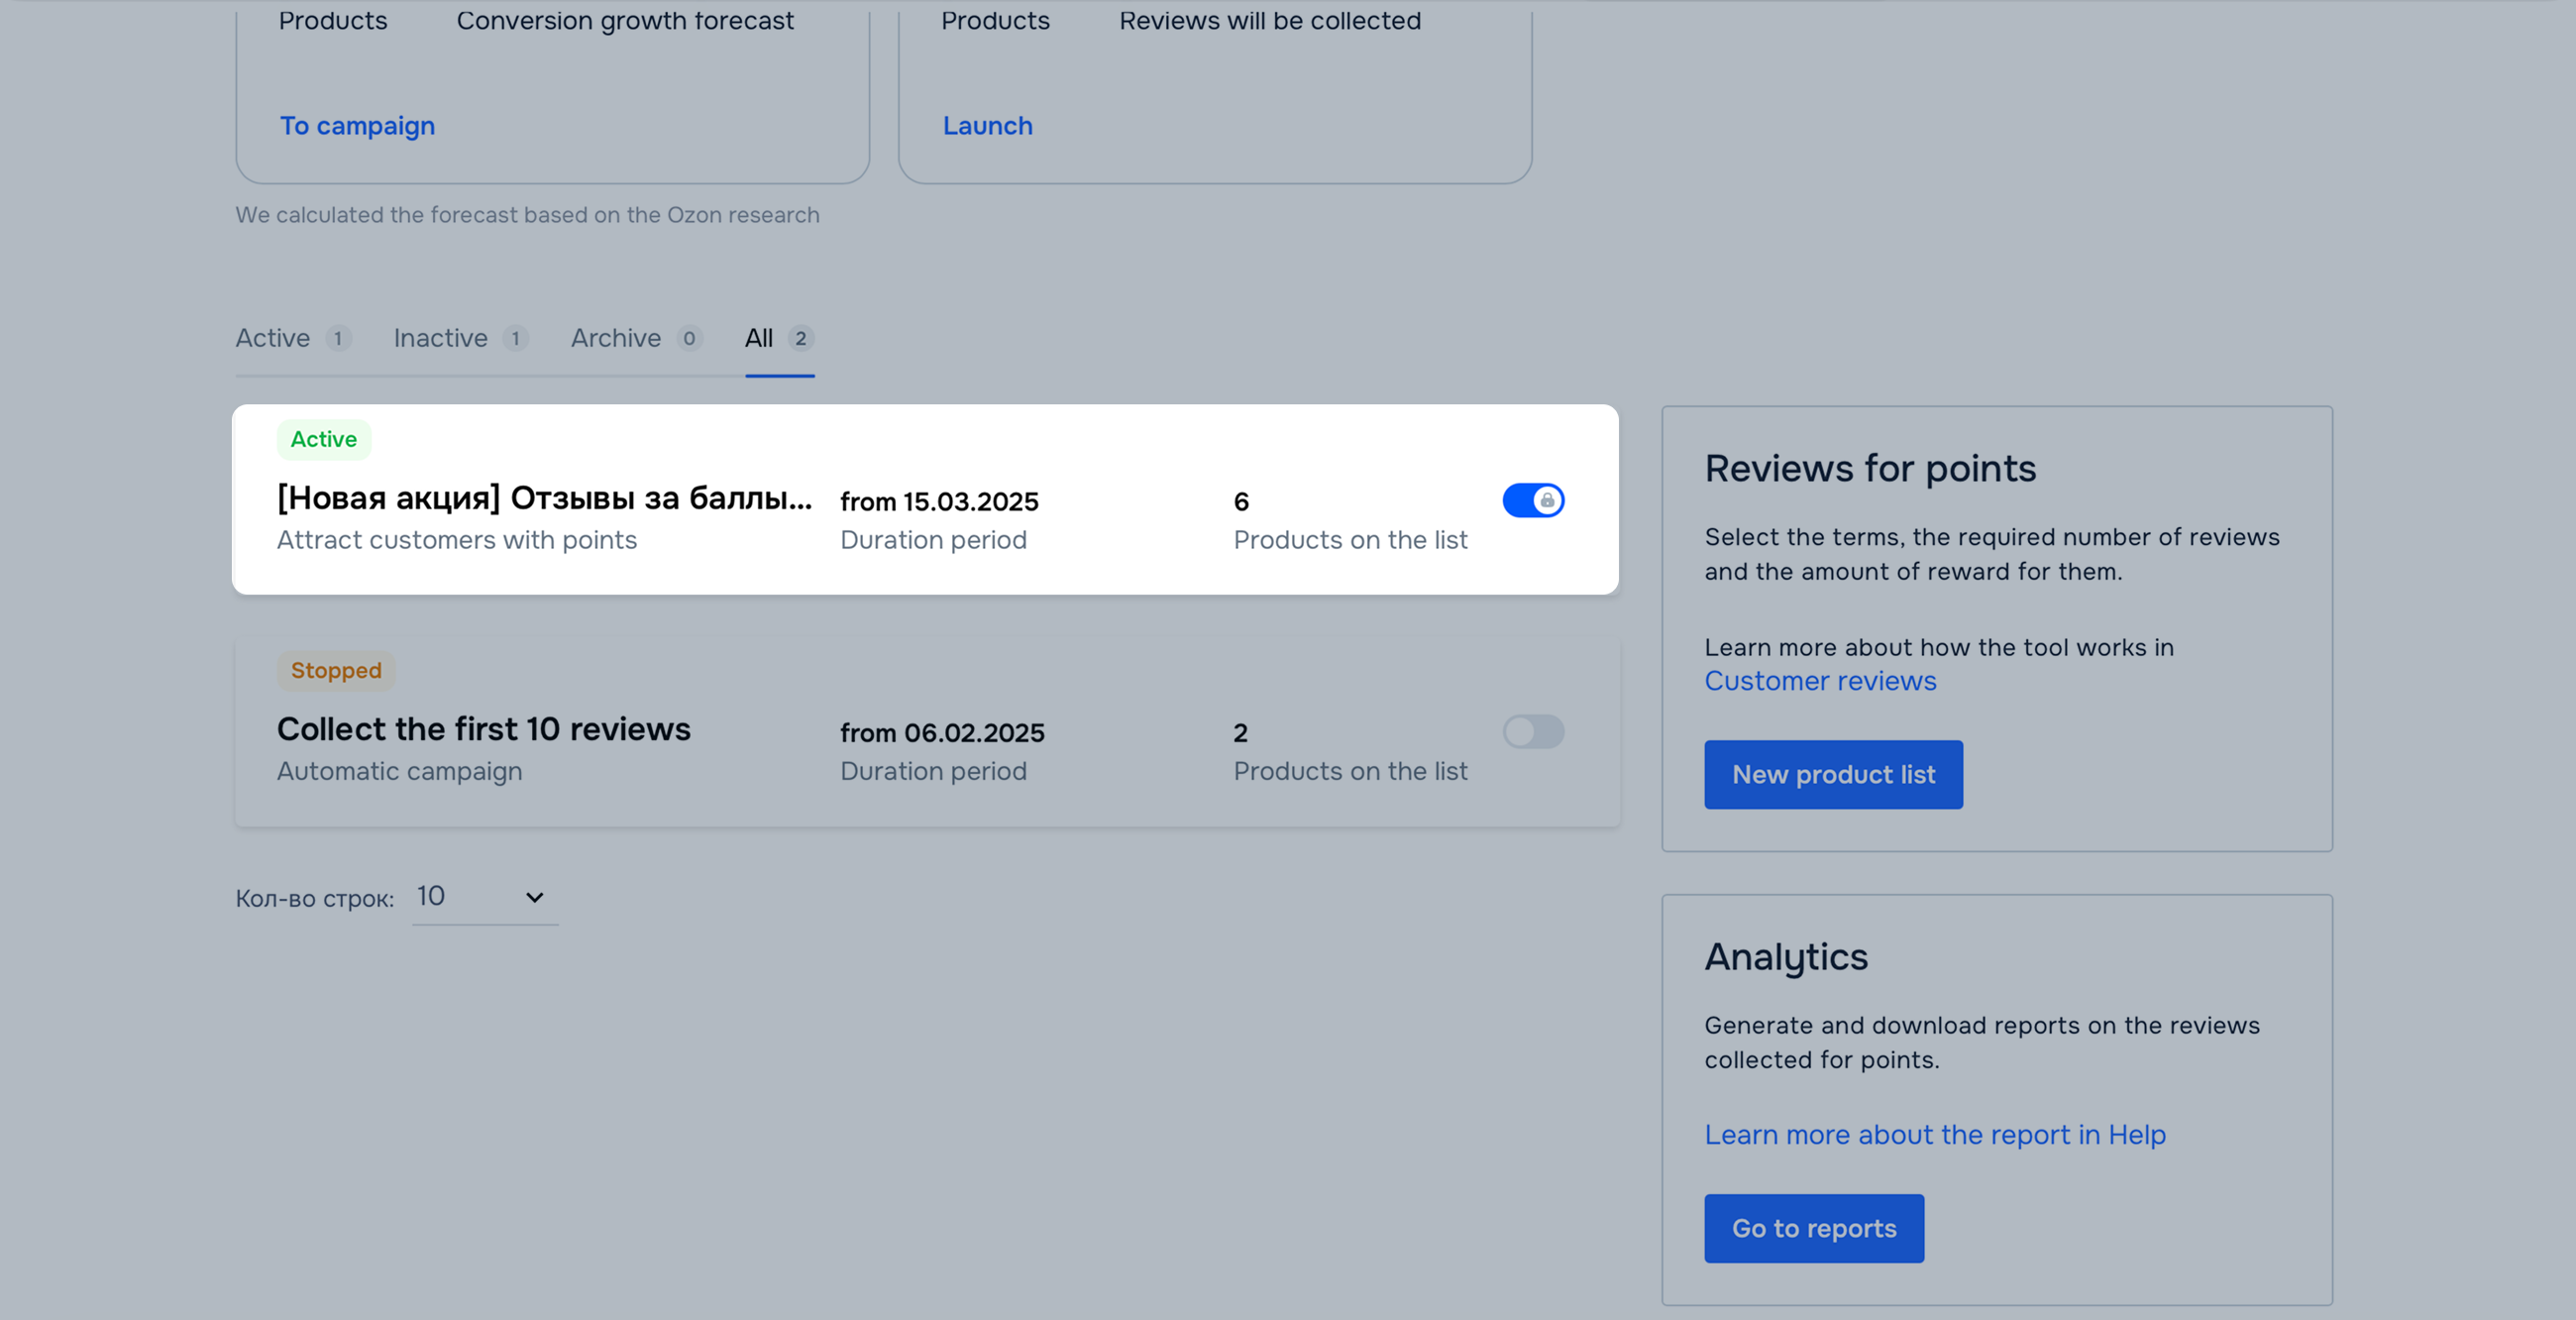Open the Отзывы за баллы campaign title
Image resolution: width=2576 pixels, height=1320 pixels.
click(x=544, y=497)
